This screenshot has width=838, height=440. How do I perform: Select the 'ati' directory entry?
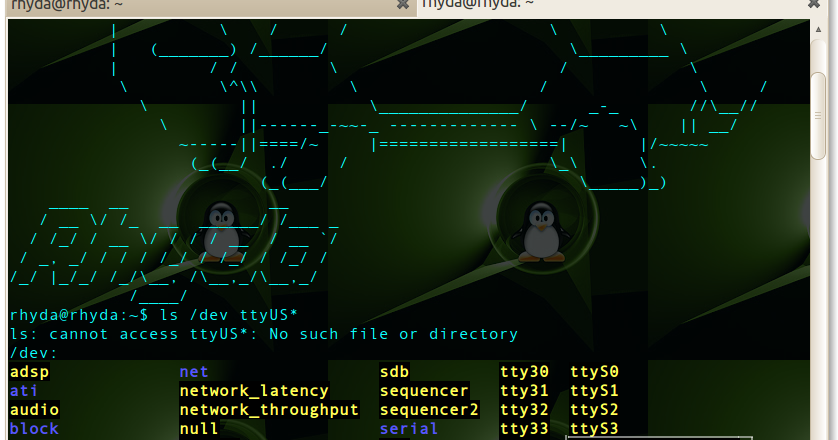24,391
